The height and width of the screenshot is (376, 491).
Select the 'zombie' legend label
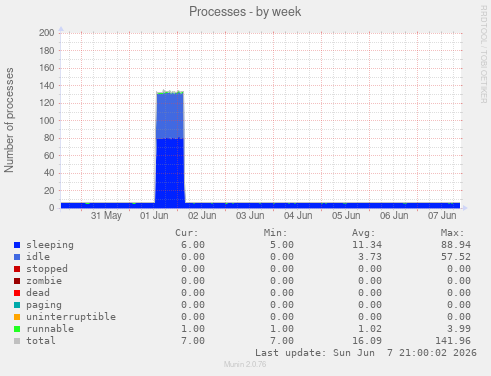tap(44, 281)
